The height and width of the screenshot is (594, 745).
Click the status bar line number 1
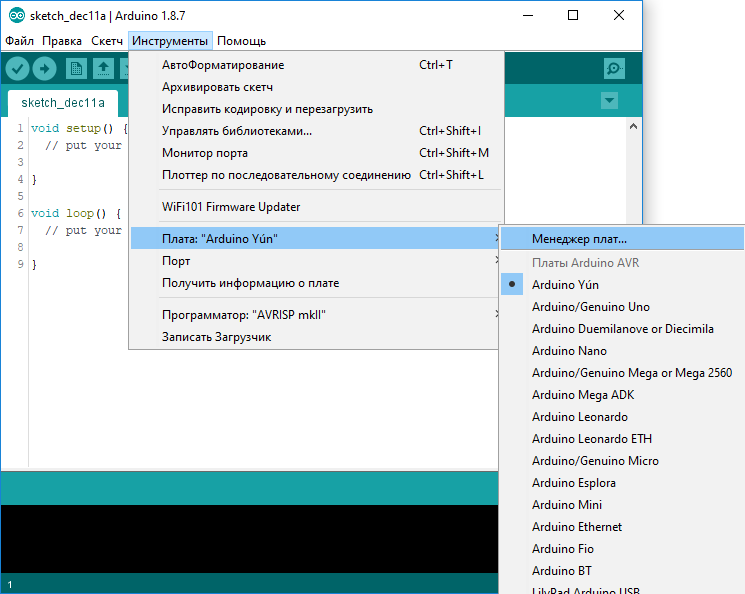click(x=10, y=584)
